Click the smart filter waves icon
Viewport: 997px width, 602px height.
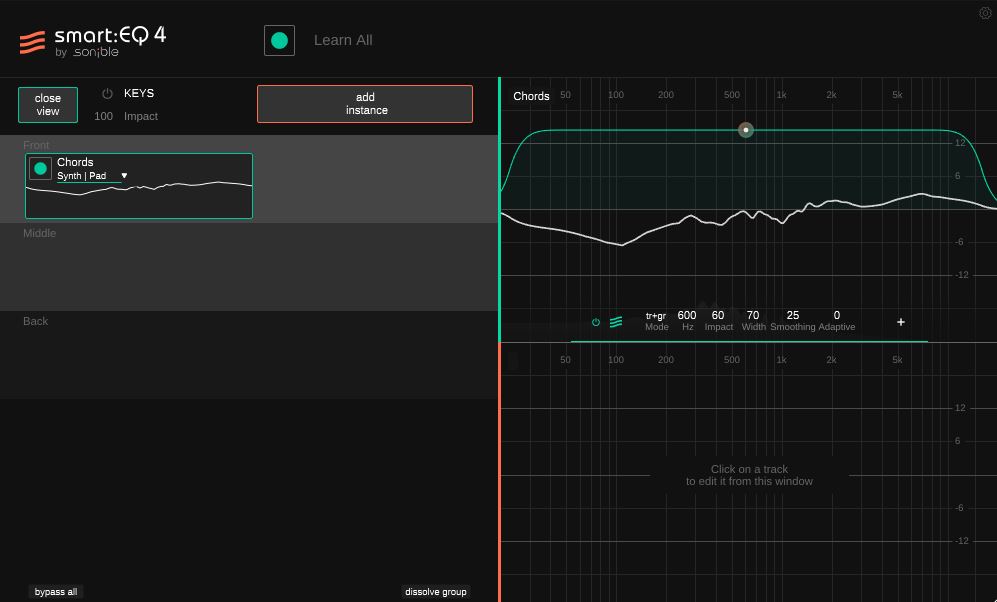point(616,322)
